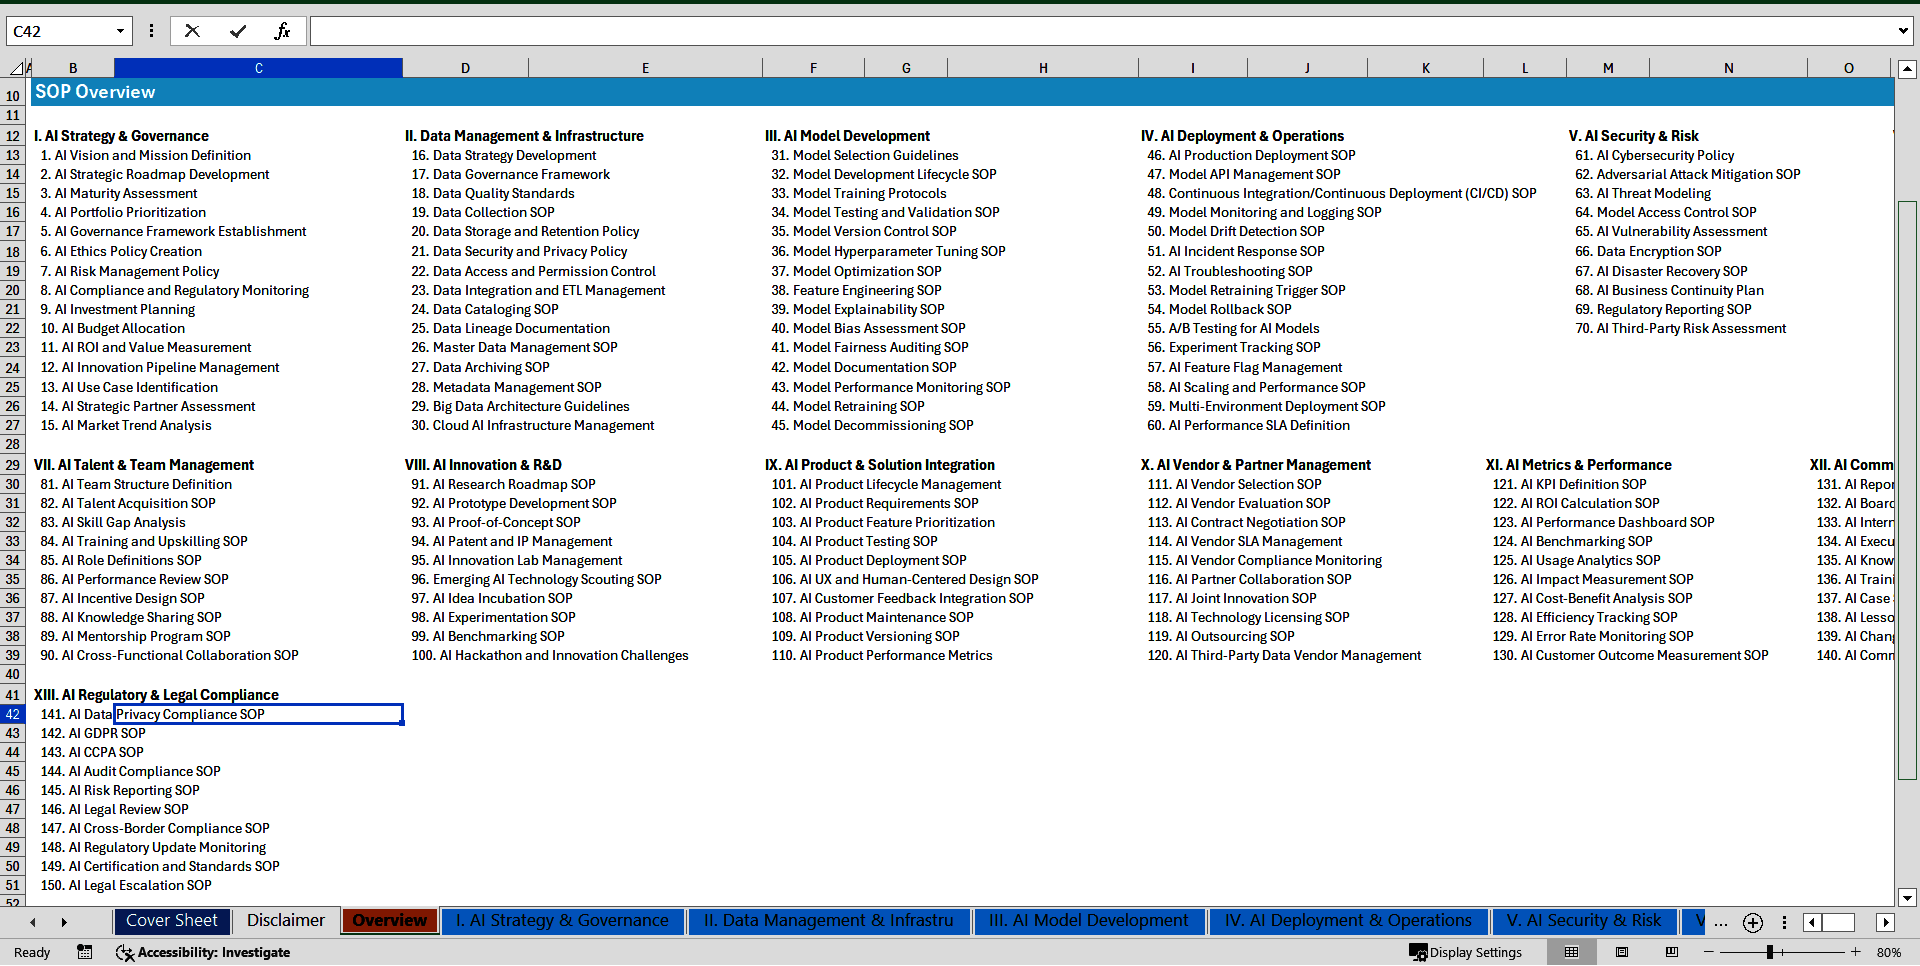Switch to Page Break Preview
Screen dimensions: 1920x966
[1671, 952]
